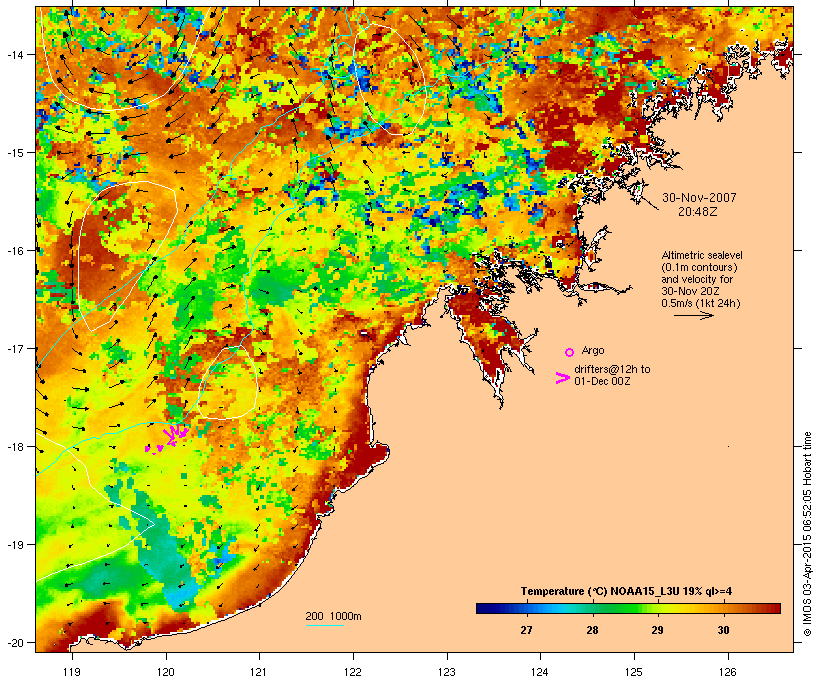The width and height of the screenshot is (820, 680).
Task: Click the date label 30-Nov-2007
Action: tap(699, 198)
